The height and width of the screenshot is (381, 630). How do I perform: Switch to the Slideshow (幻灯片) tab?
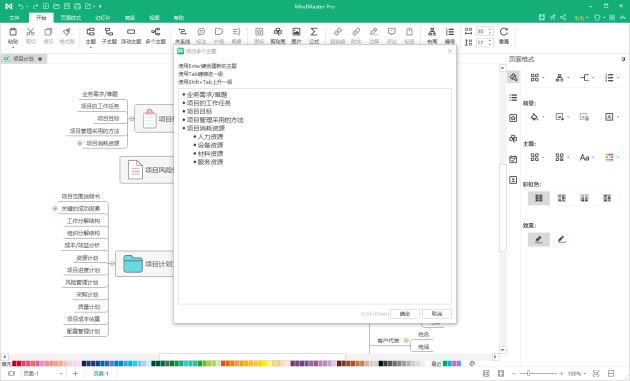coord(103,18)
